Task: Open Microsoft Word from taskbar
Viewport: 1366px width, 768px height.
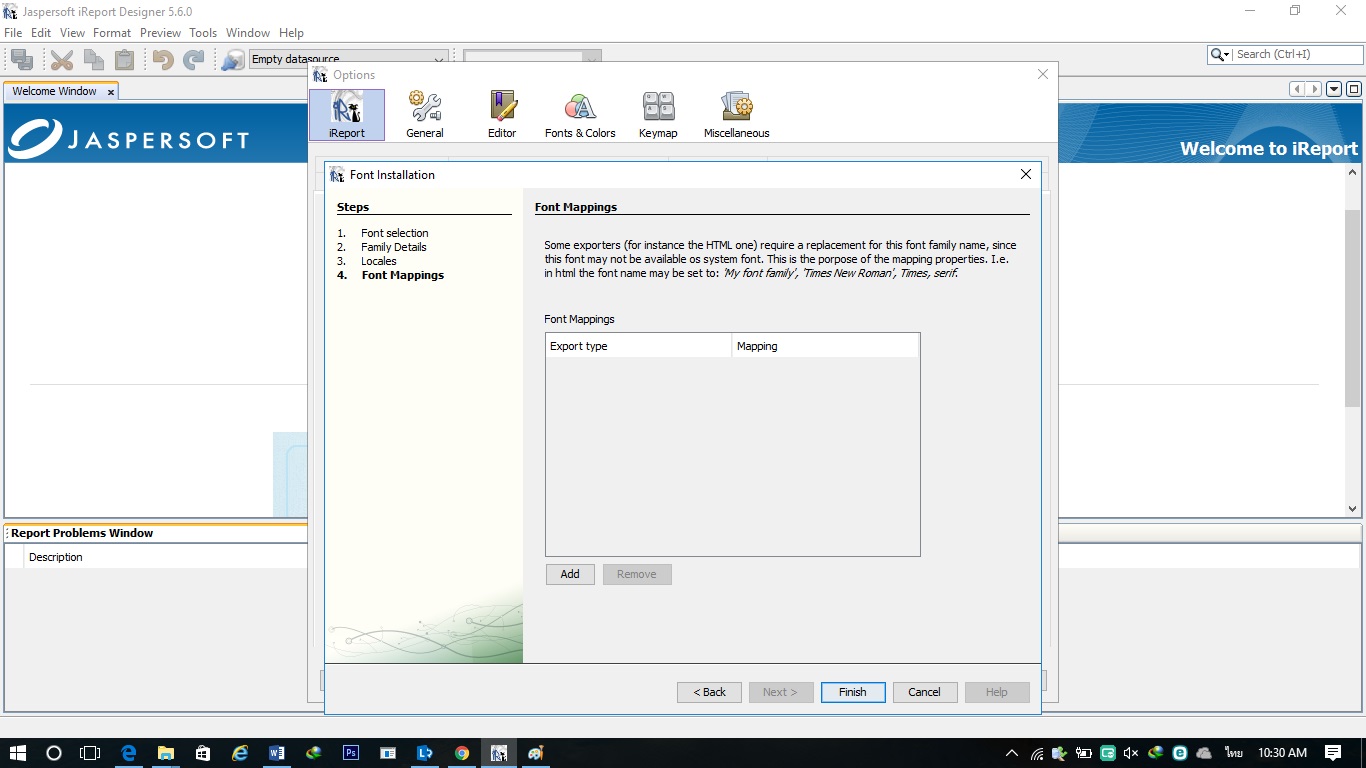Action: point(277,753)
